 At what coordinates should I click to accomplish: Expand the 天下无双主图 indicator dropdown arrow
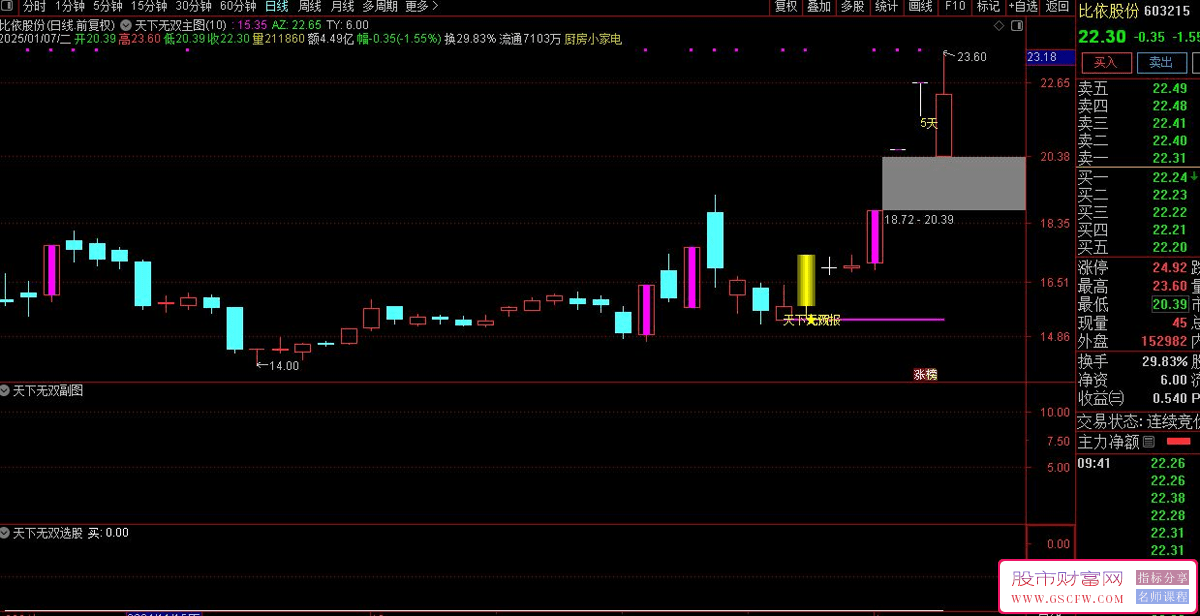click(x=125, y=23)
